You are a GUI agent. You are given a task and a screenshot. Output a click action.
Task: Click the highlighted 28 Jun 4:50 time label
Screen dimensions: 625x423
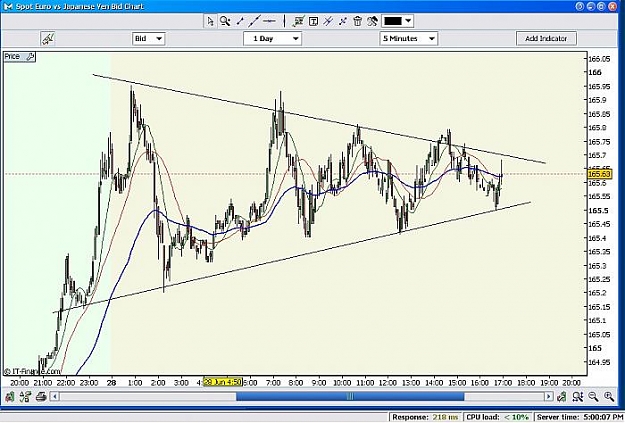coord(222,382)
